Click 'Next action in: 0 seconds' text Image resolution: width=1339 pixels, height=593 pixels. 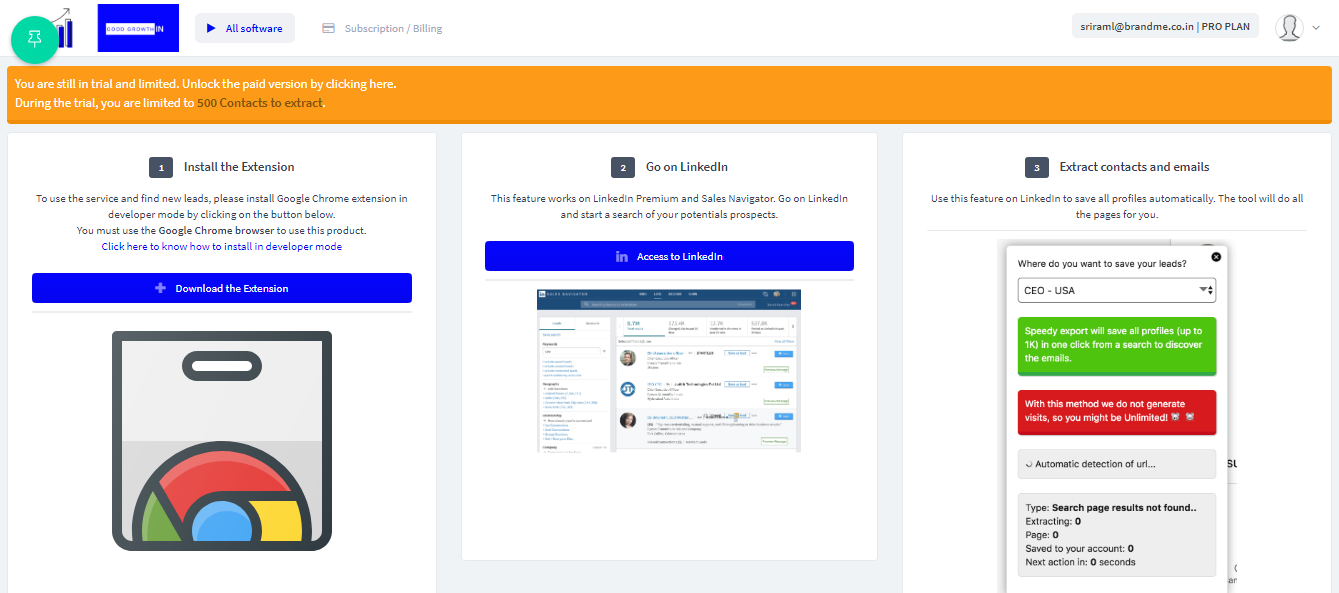point(1081,562)
